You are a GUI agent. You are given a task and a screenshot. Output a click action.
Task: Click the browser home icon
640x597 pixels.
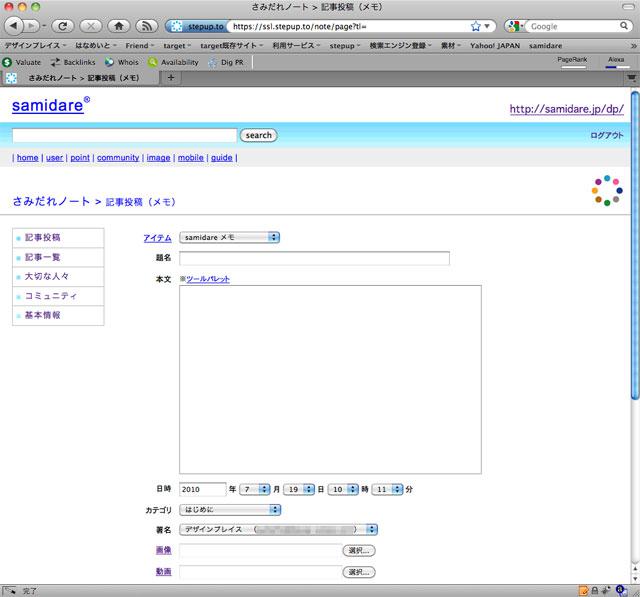pyautogui.click(x=120, y=25)
